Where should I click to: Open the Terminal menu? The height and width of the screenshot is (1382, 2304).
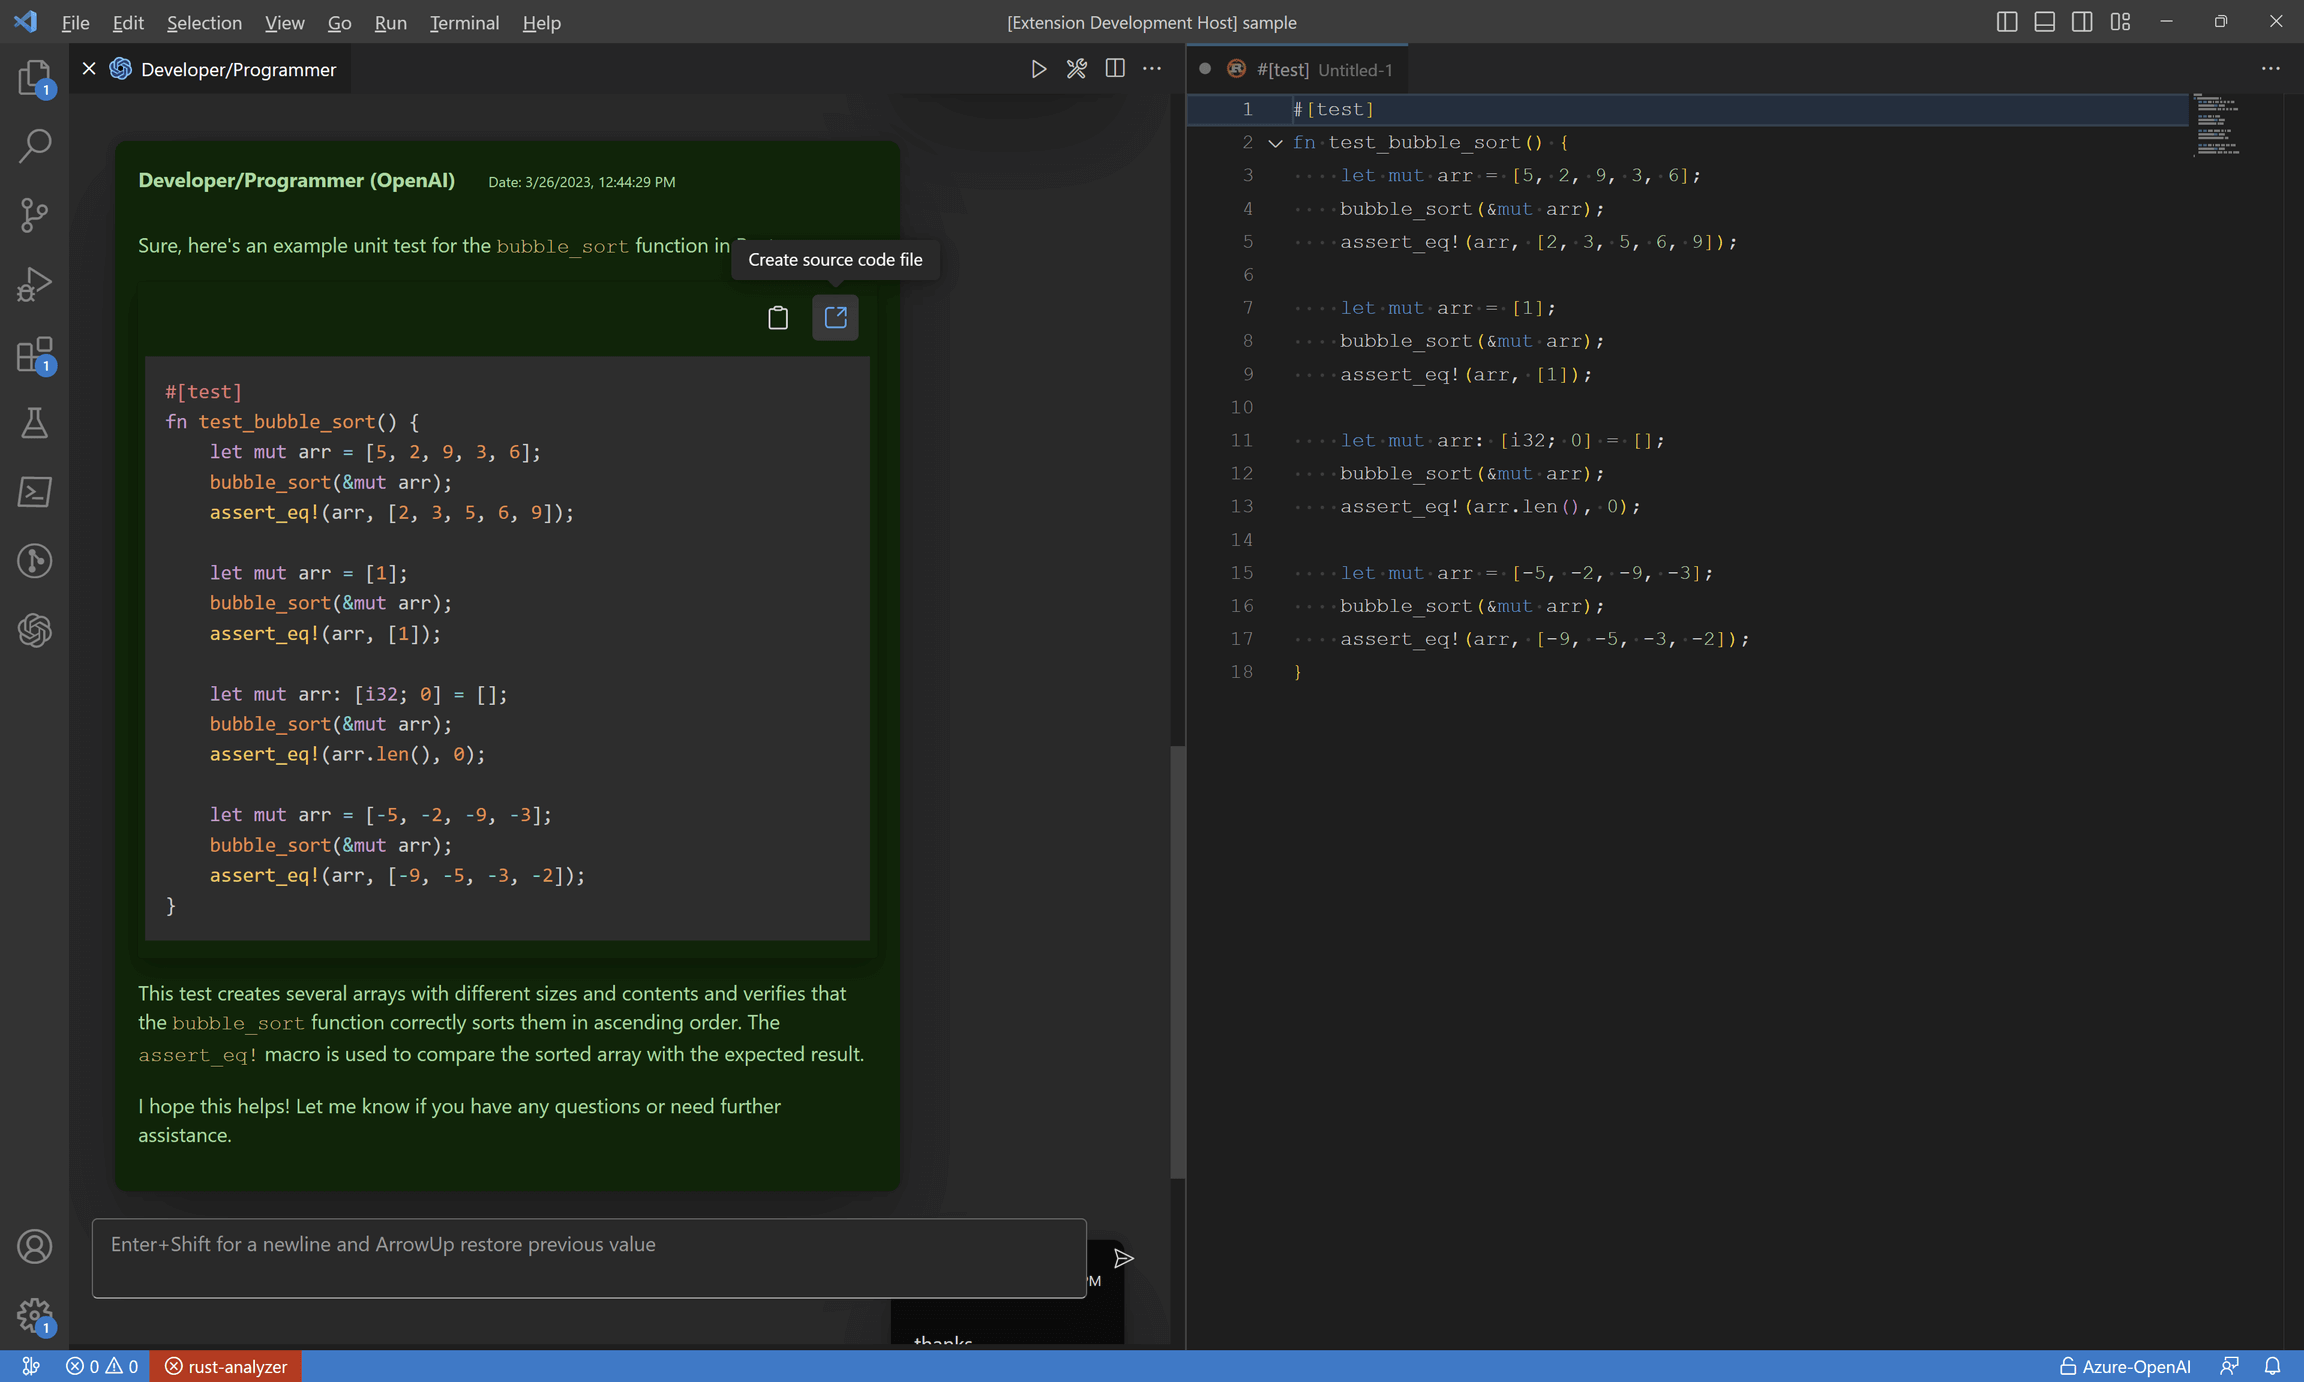click(x=464, y=22)
